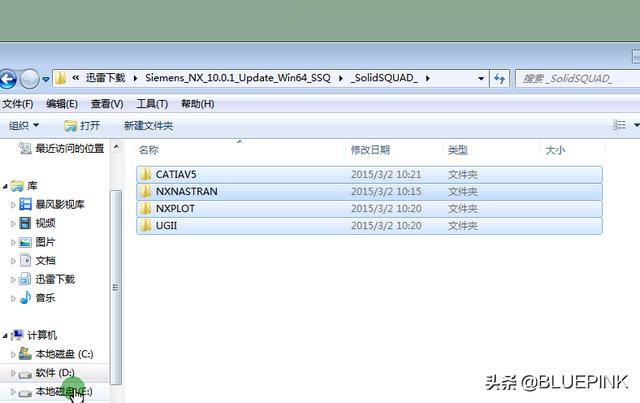Expand the 暴风影视库 tree node
The width and height of the screenshot is (640, 403).
(x=13, y=205)
